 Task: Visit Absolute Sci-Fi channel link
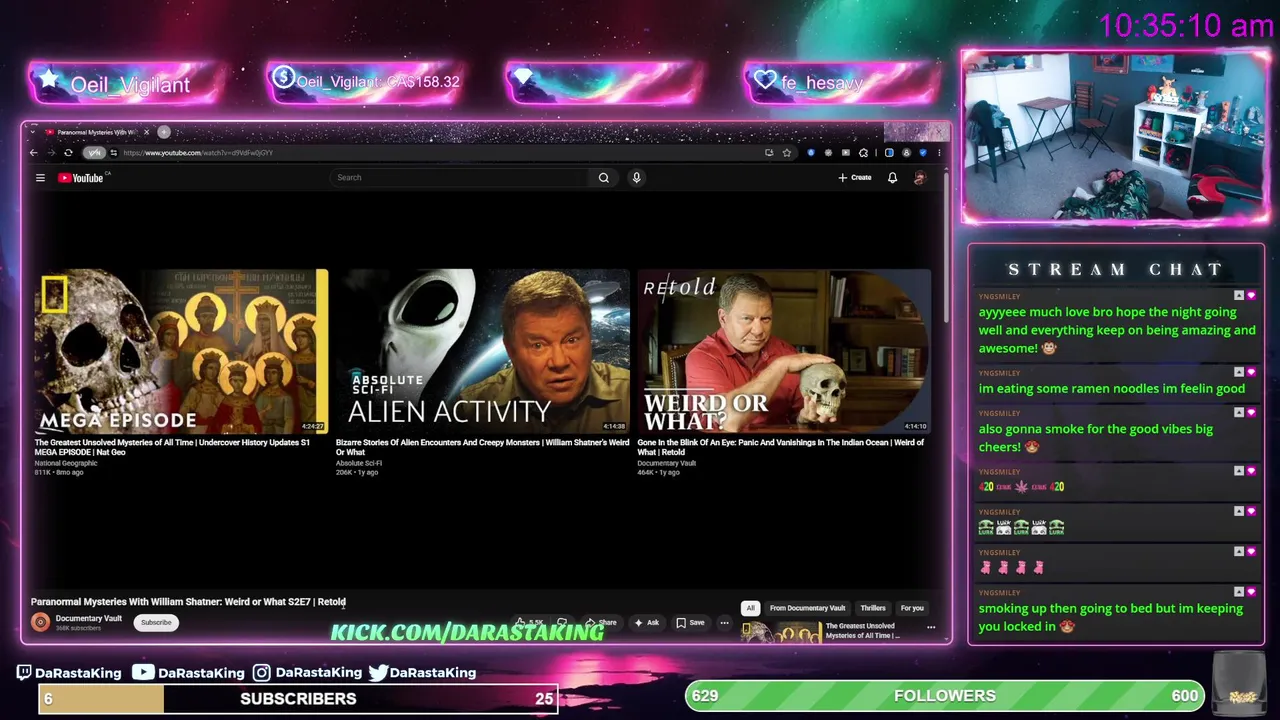(x=359, y=463)
